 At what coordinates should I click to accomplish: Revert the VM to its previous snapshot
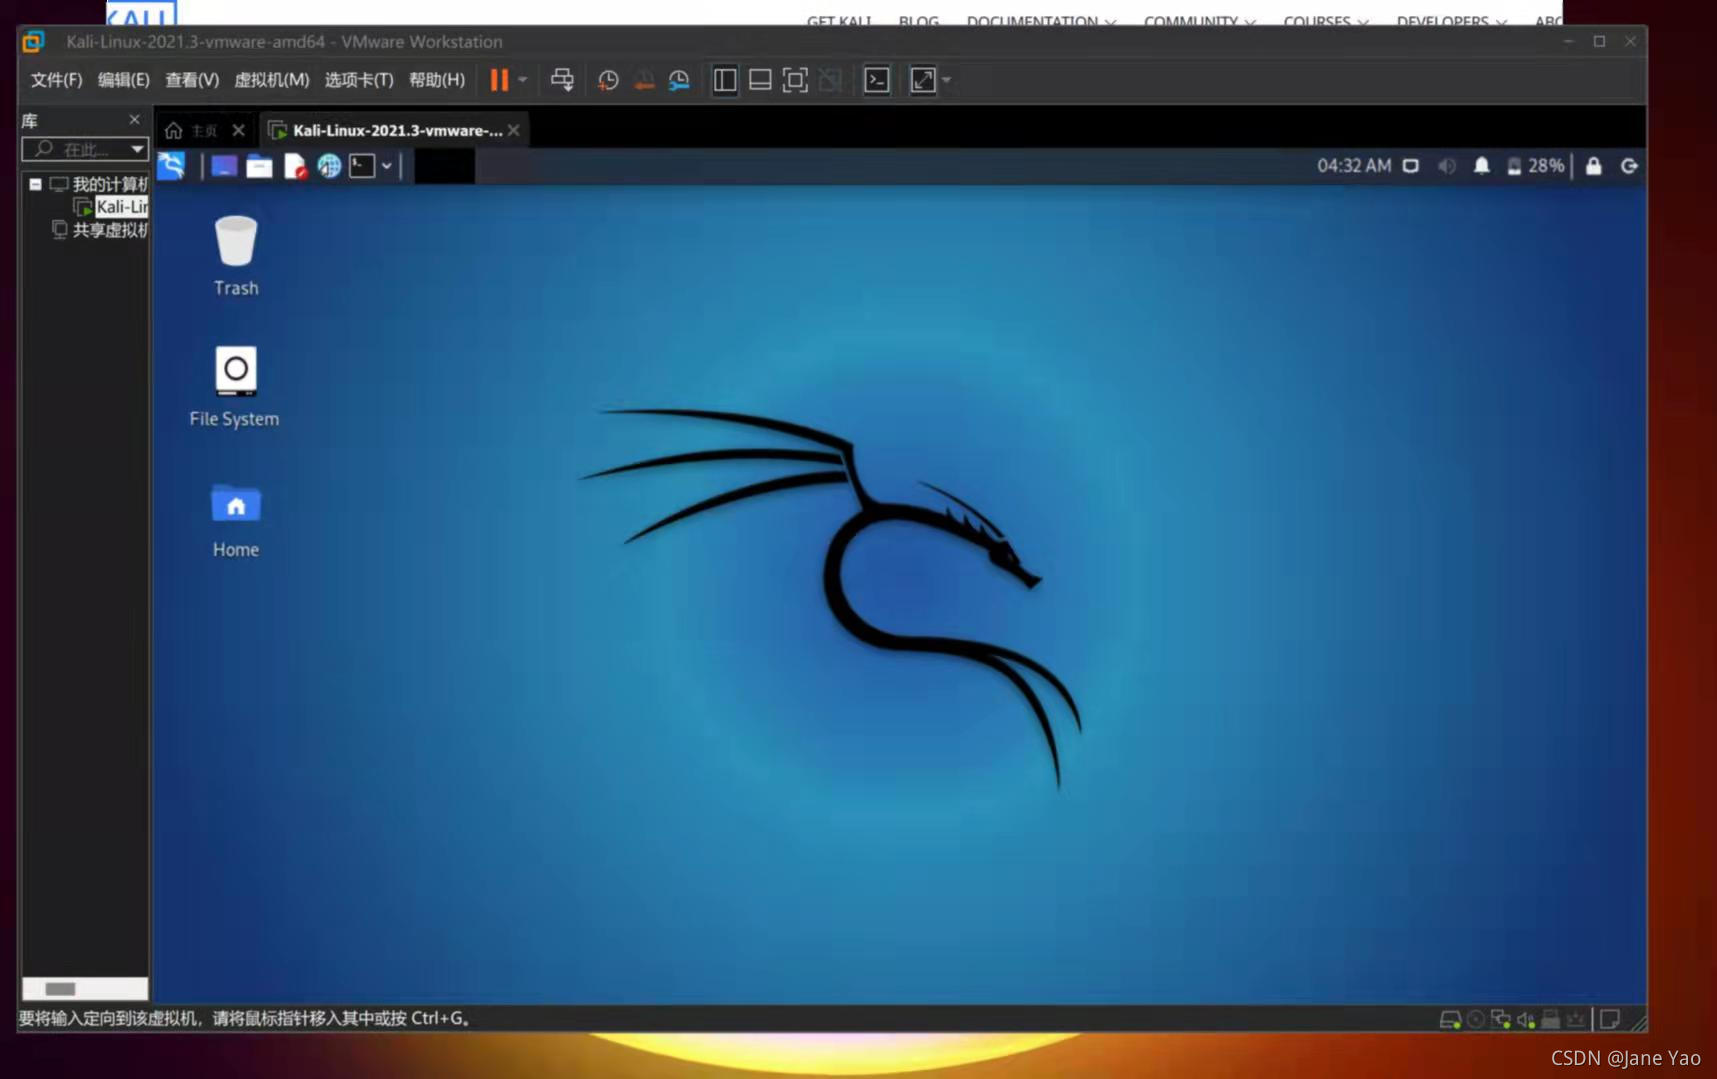pyautogui.click(x=644, y=80)
